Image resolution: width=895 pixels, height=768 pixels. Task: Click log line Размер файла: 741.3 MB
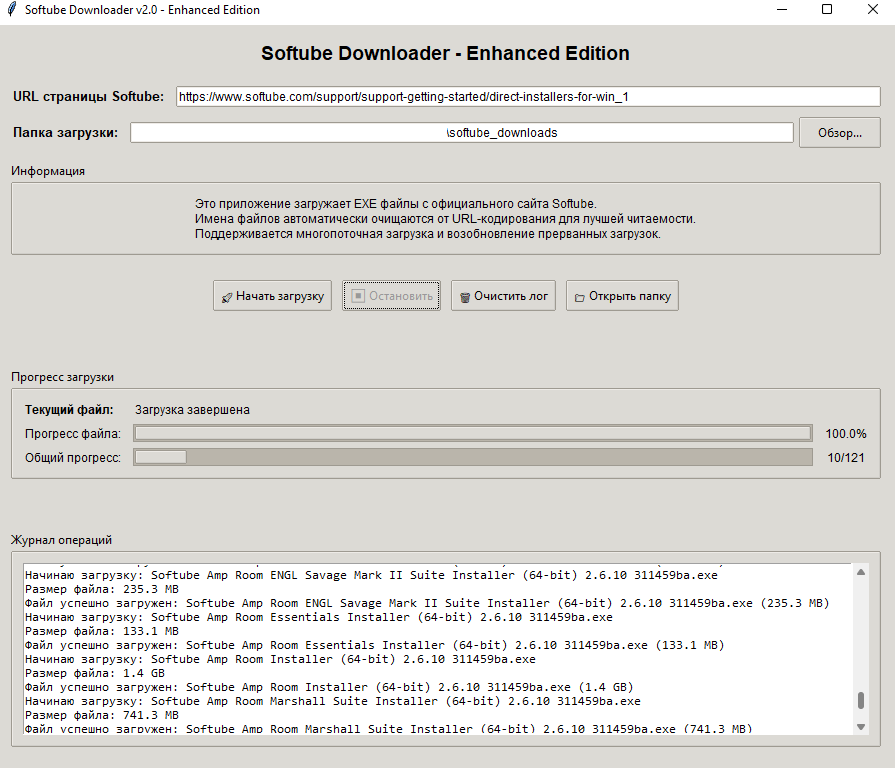[102, 716]
